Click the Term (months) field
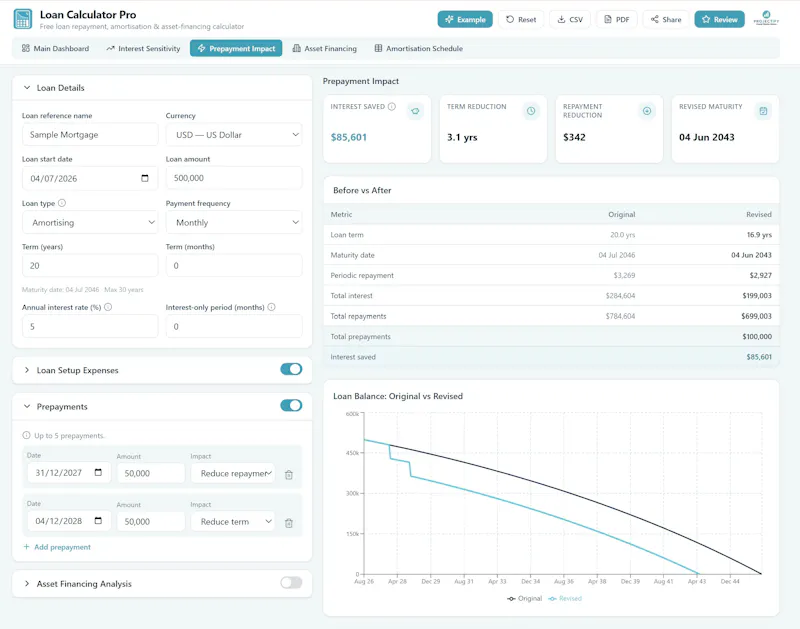The height and width of the screenshot is (629, 800). click(x=234, y=266)
